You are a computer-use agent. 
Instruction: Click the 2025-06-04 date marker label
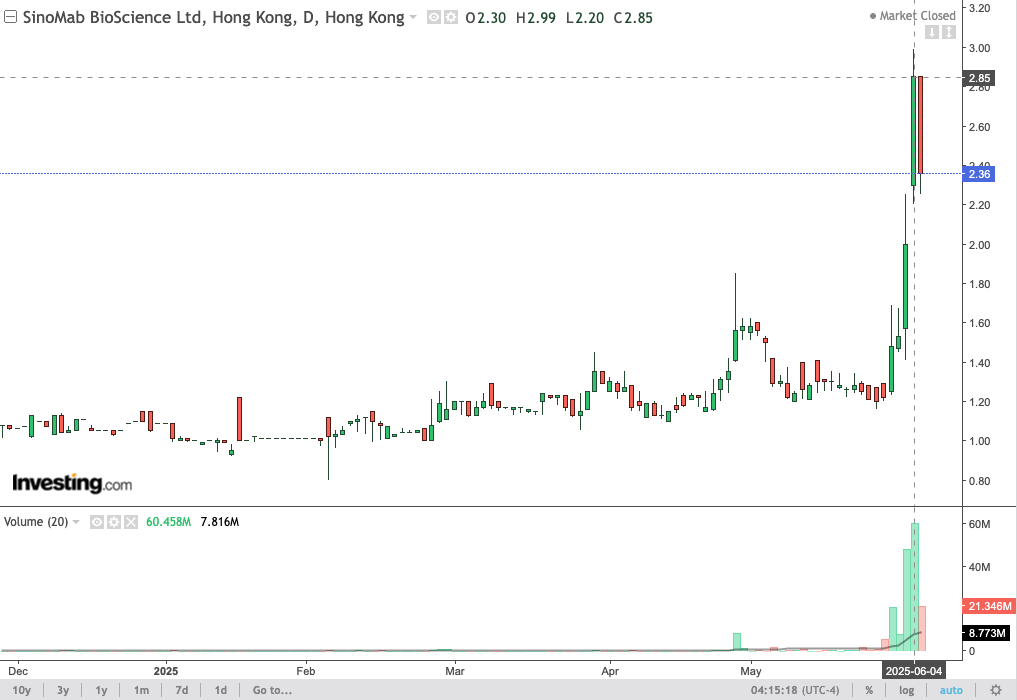[914, 671]
